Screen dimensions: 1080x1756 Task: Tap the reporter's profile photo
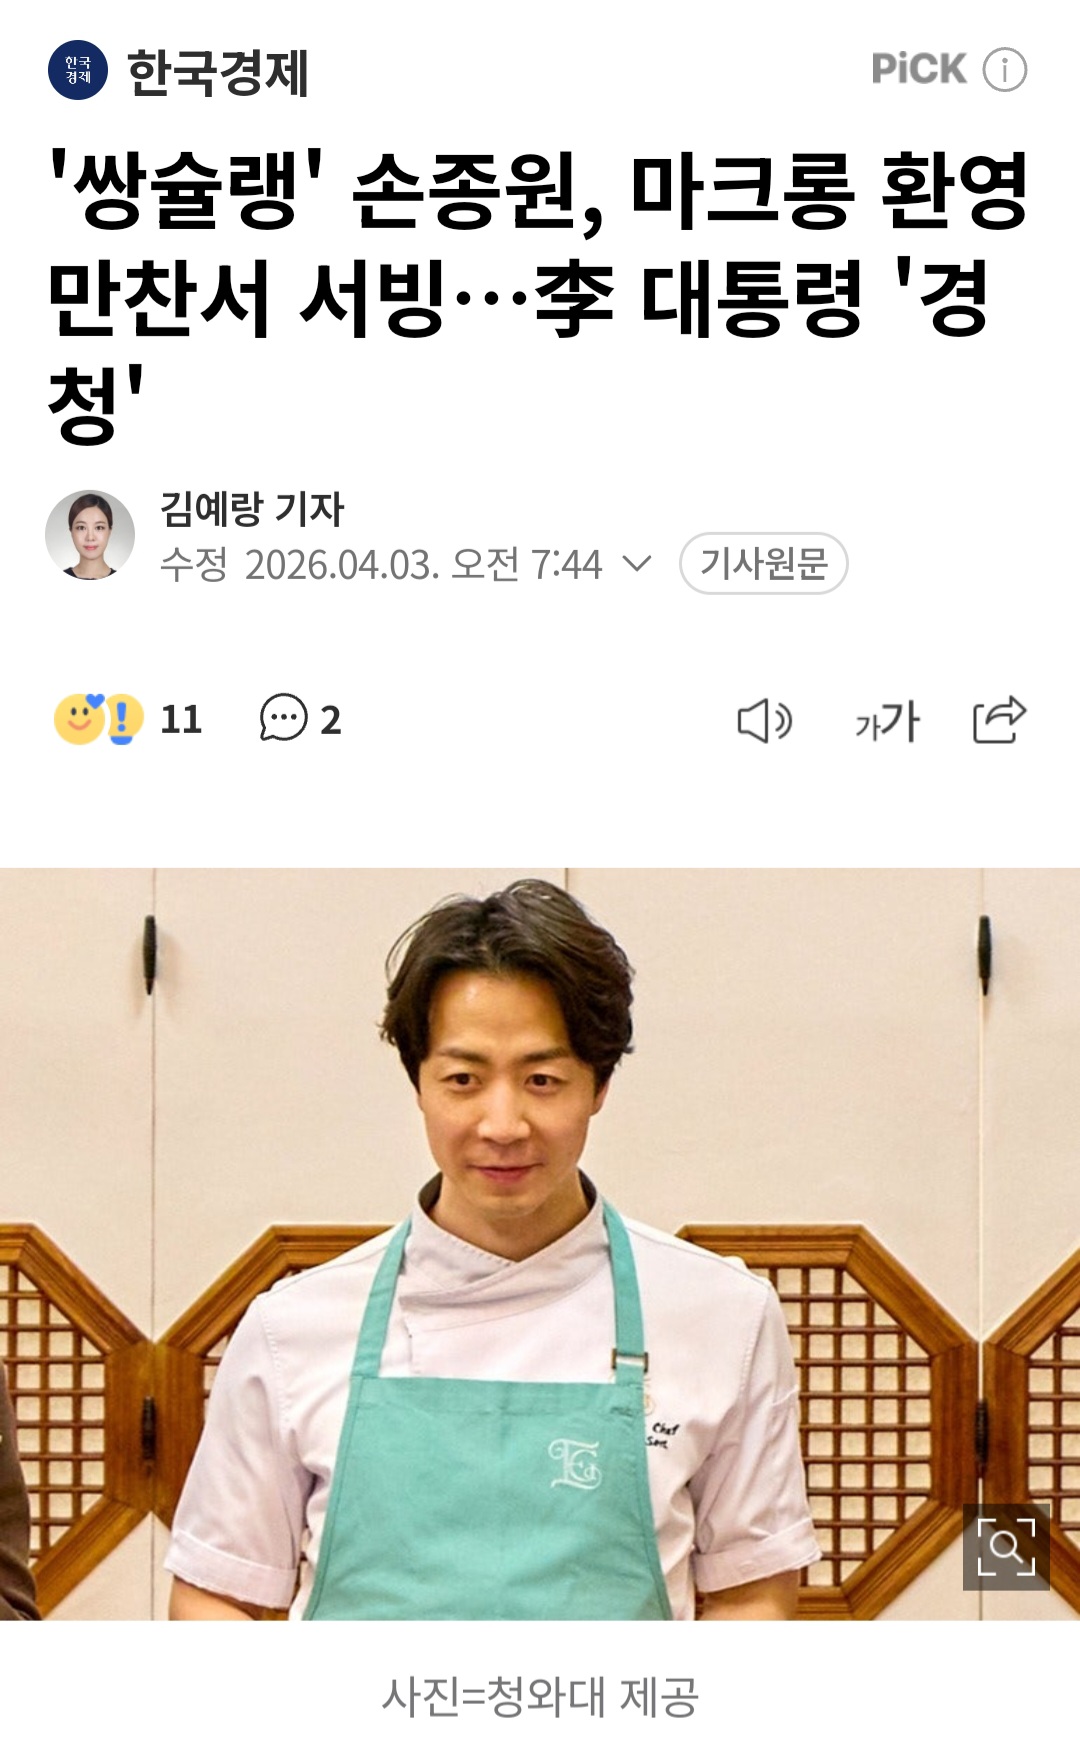click(90, 535)
